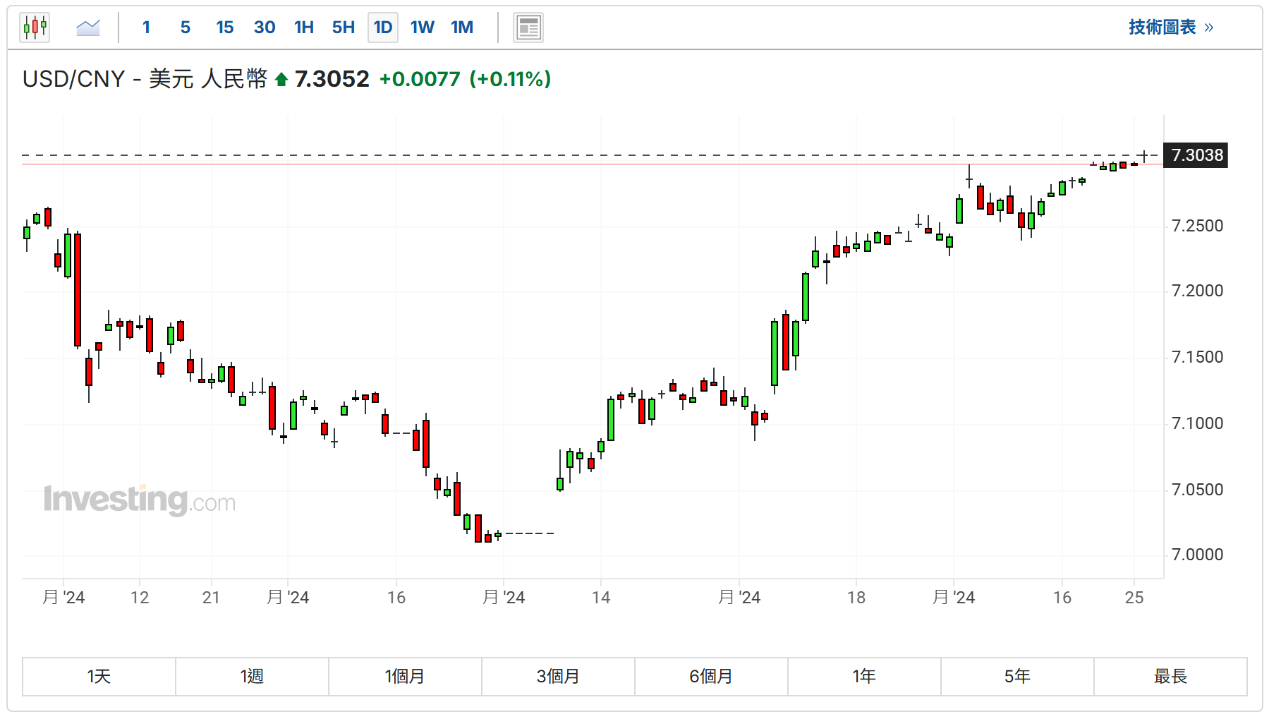The width and height of the screenshot is (1269, 719).
Task: Open the 技術圖表 technical chart link
Action: (1170, 27)
